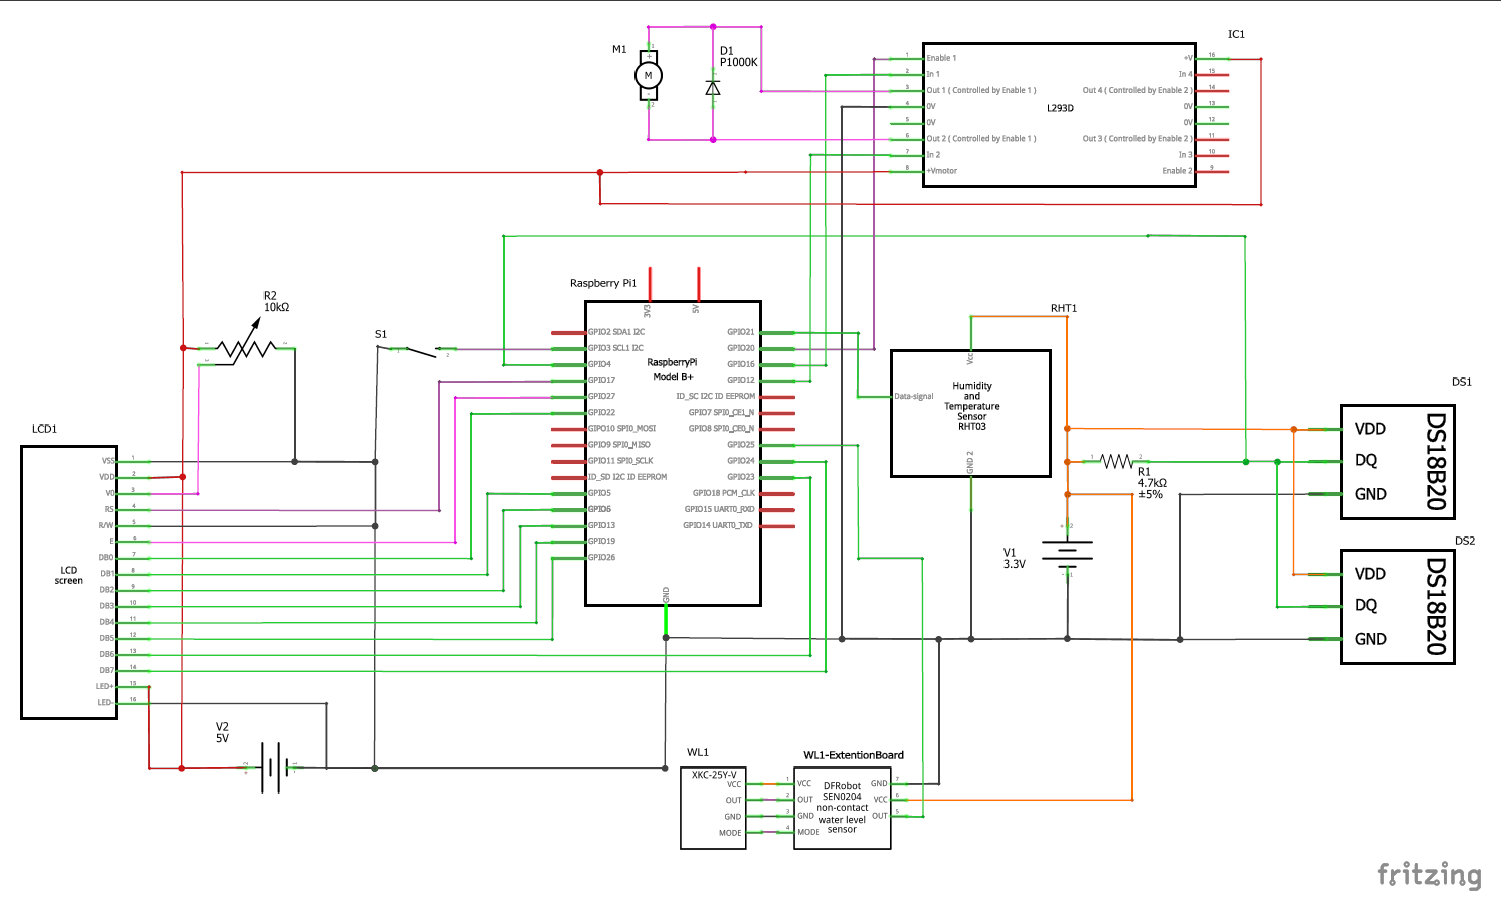Click the Raspberry Pi1 label
This screenshot has height=911, width=1501.
(x=603, y=283)
